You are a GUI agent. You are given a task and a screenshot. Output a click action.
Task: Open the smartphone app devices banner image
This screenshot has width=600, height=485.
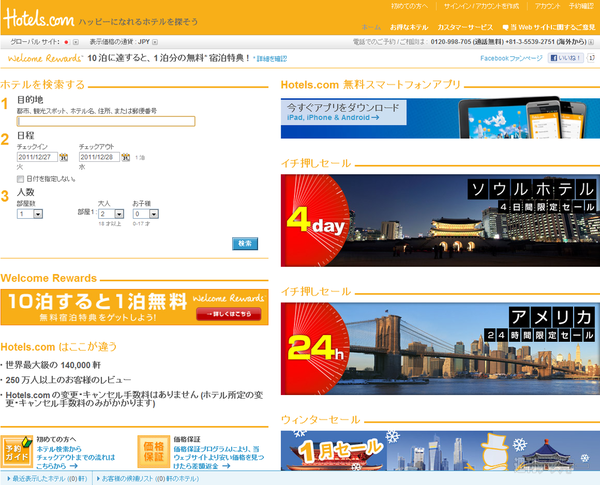click(x=440, y=118)
